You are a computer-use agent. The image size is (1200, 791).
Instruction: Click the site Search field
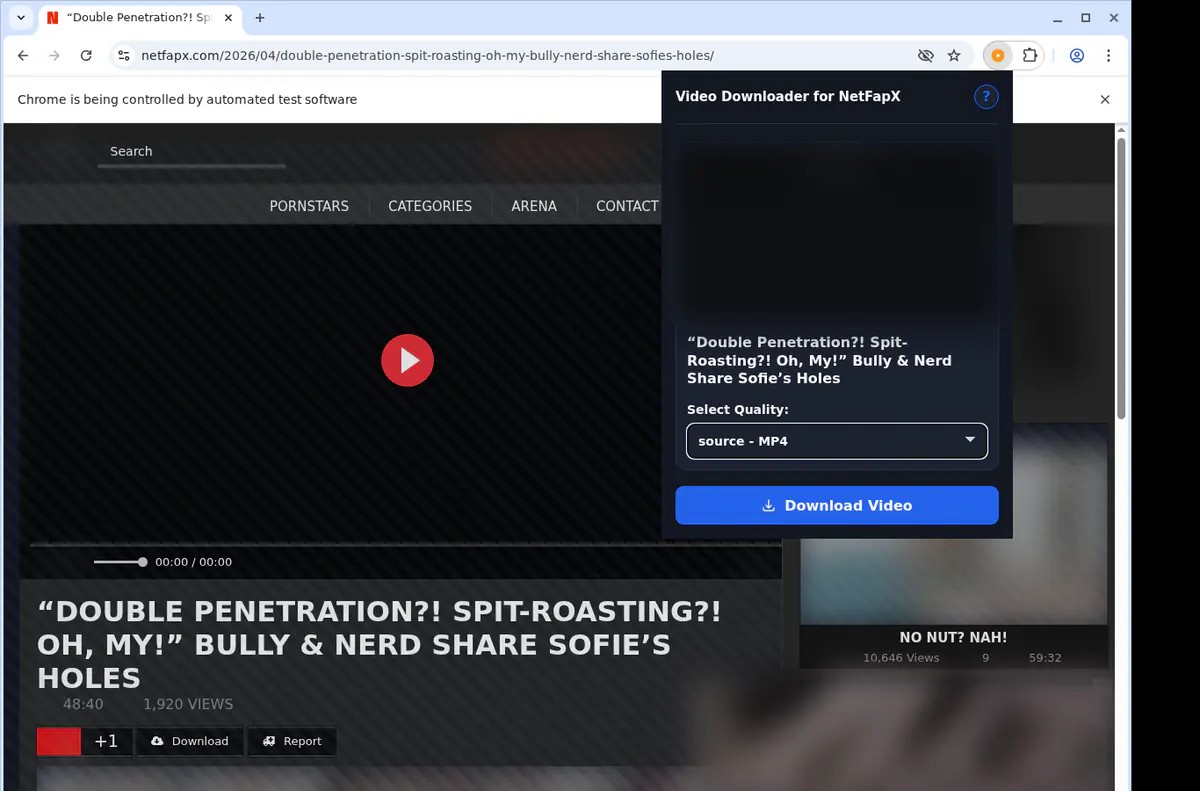point(191,152)
